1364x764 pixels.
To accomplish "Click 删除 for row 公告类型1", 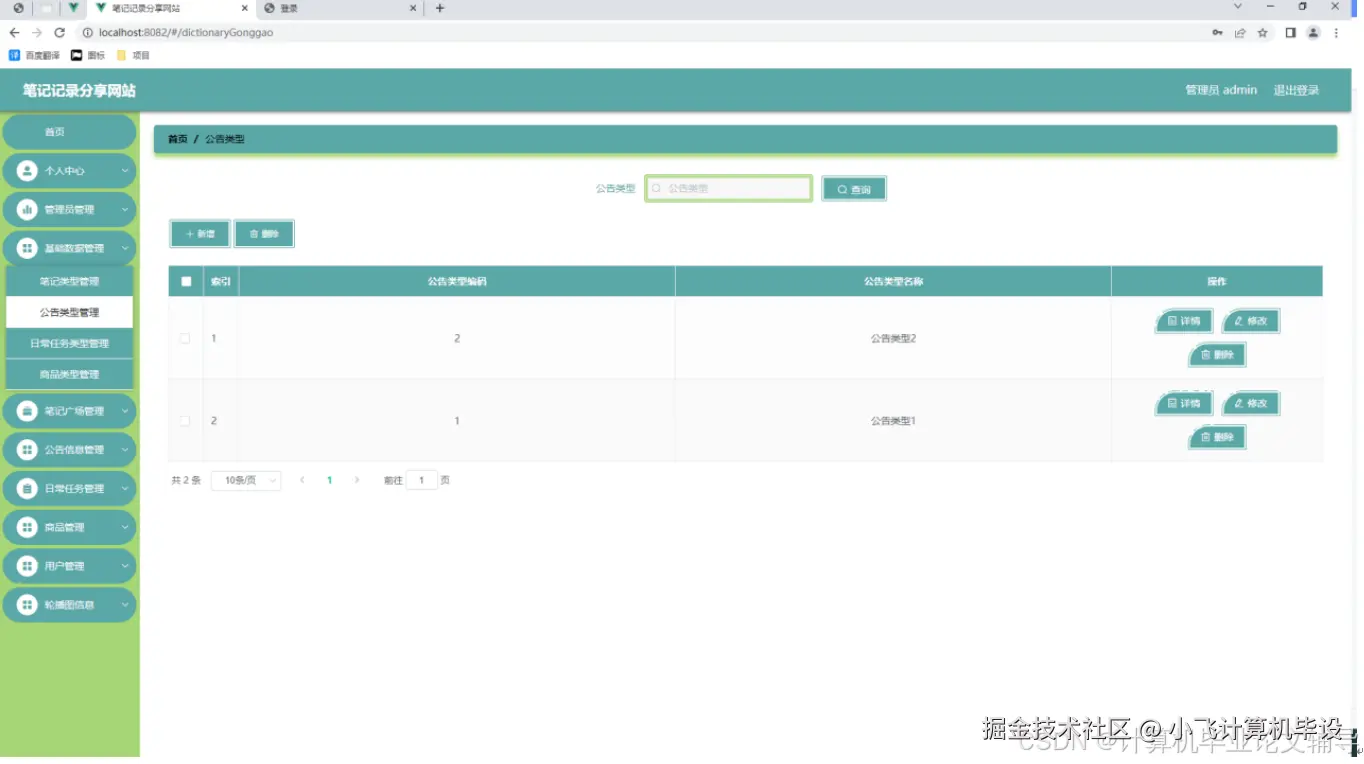I will [x=1217, y=437].
